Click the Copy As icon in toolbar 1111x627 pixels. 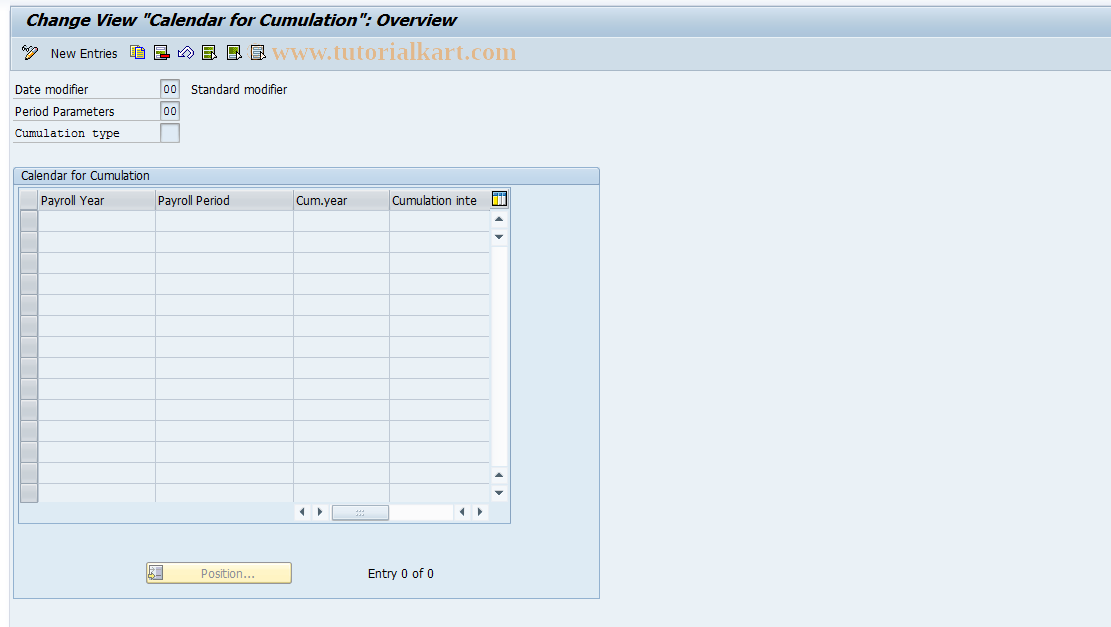137,52
